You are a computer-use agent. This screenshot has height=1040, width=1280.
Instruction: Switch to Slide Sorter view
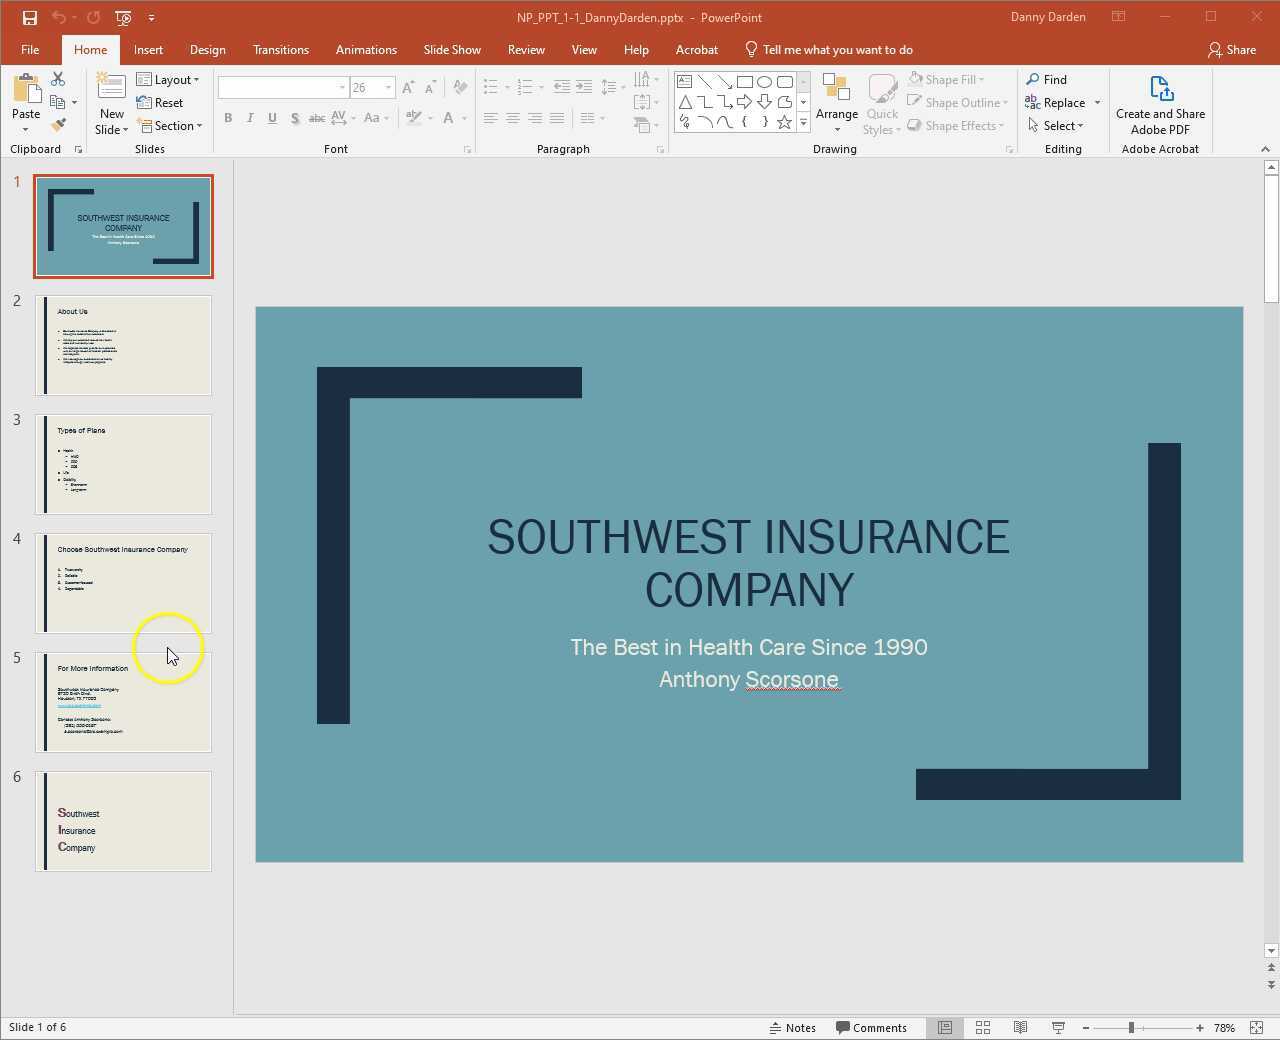tap(982, 1027)
